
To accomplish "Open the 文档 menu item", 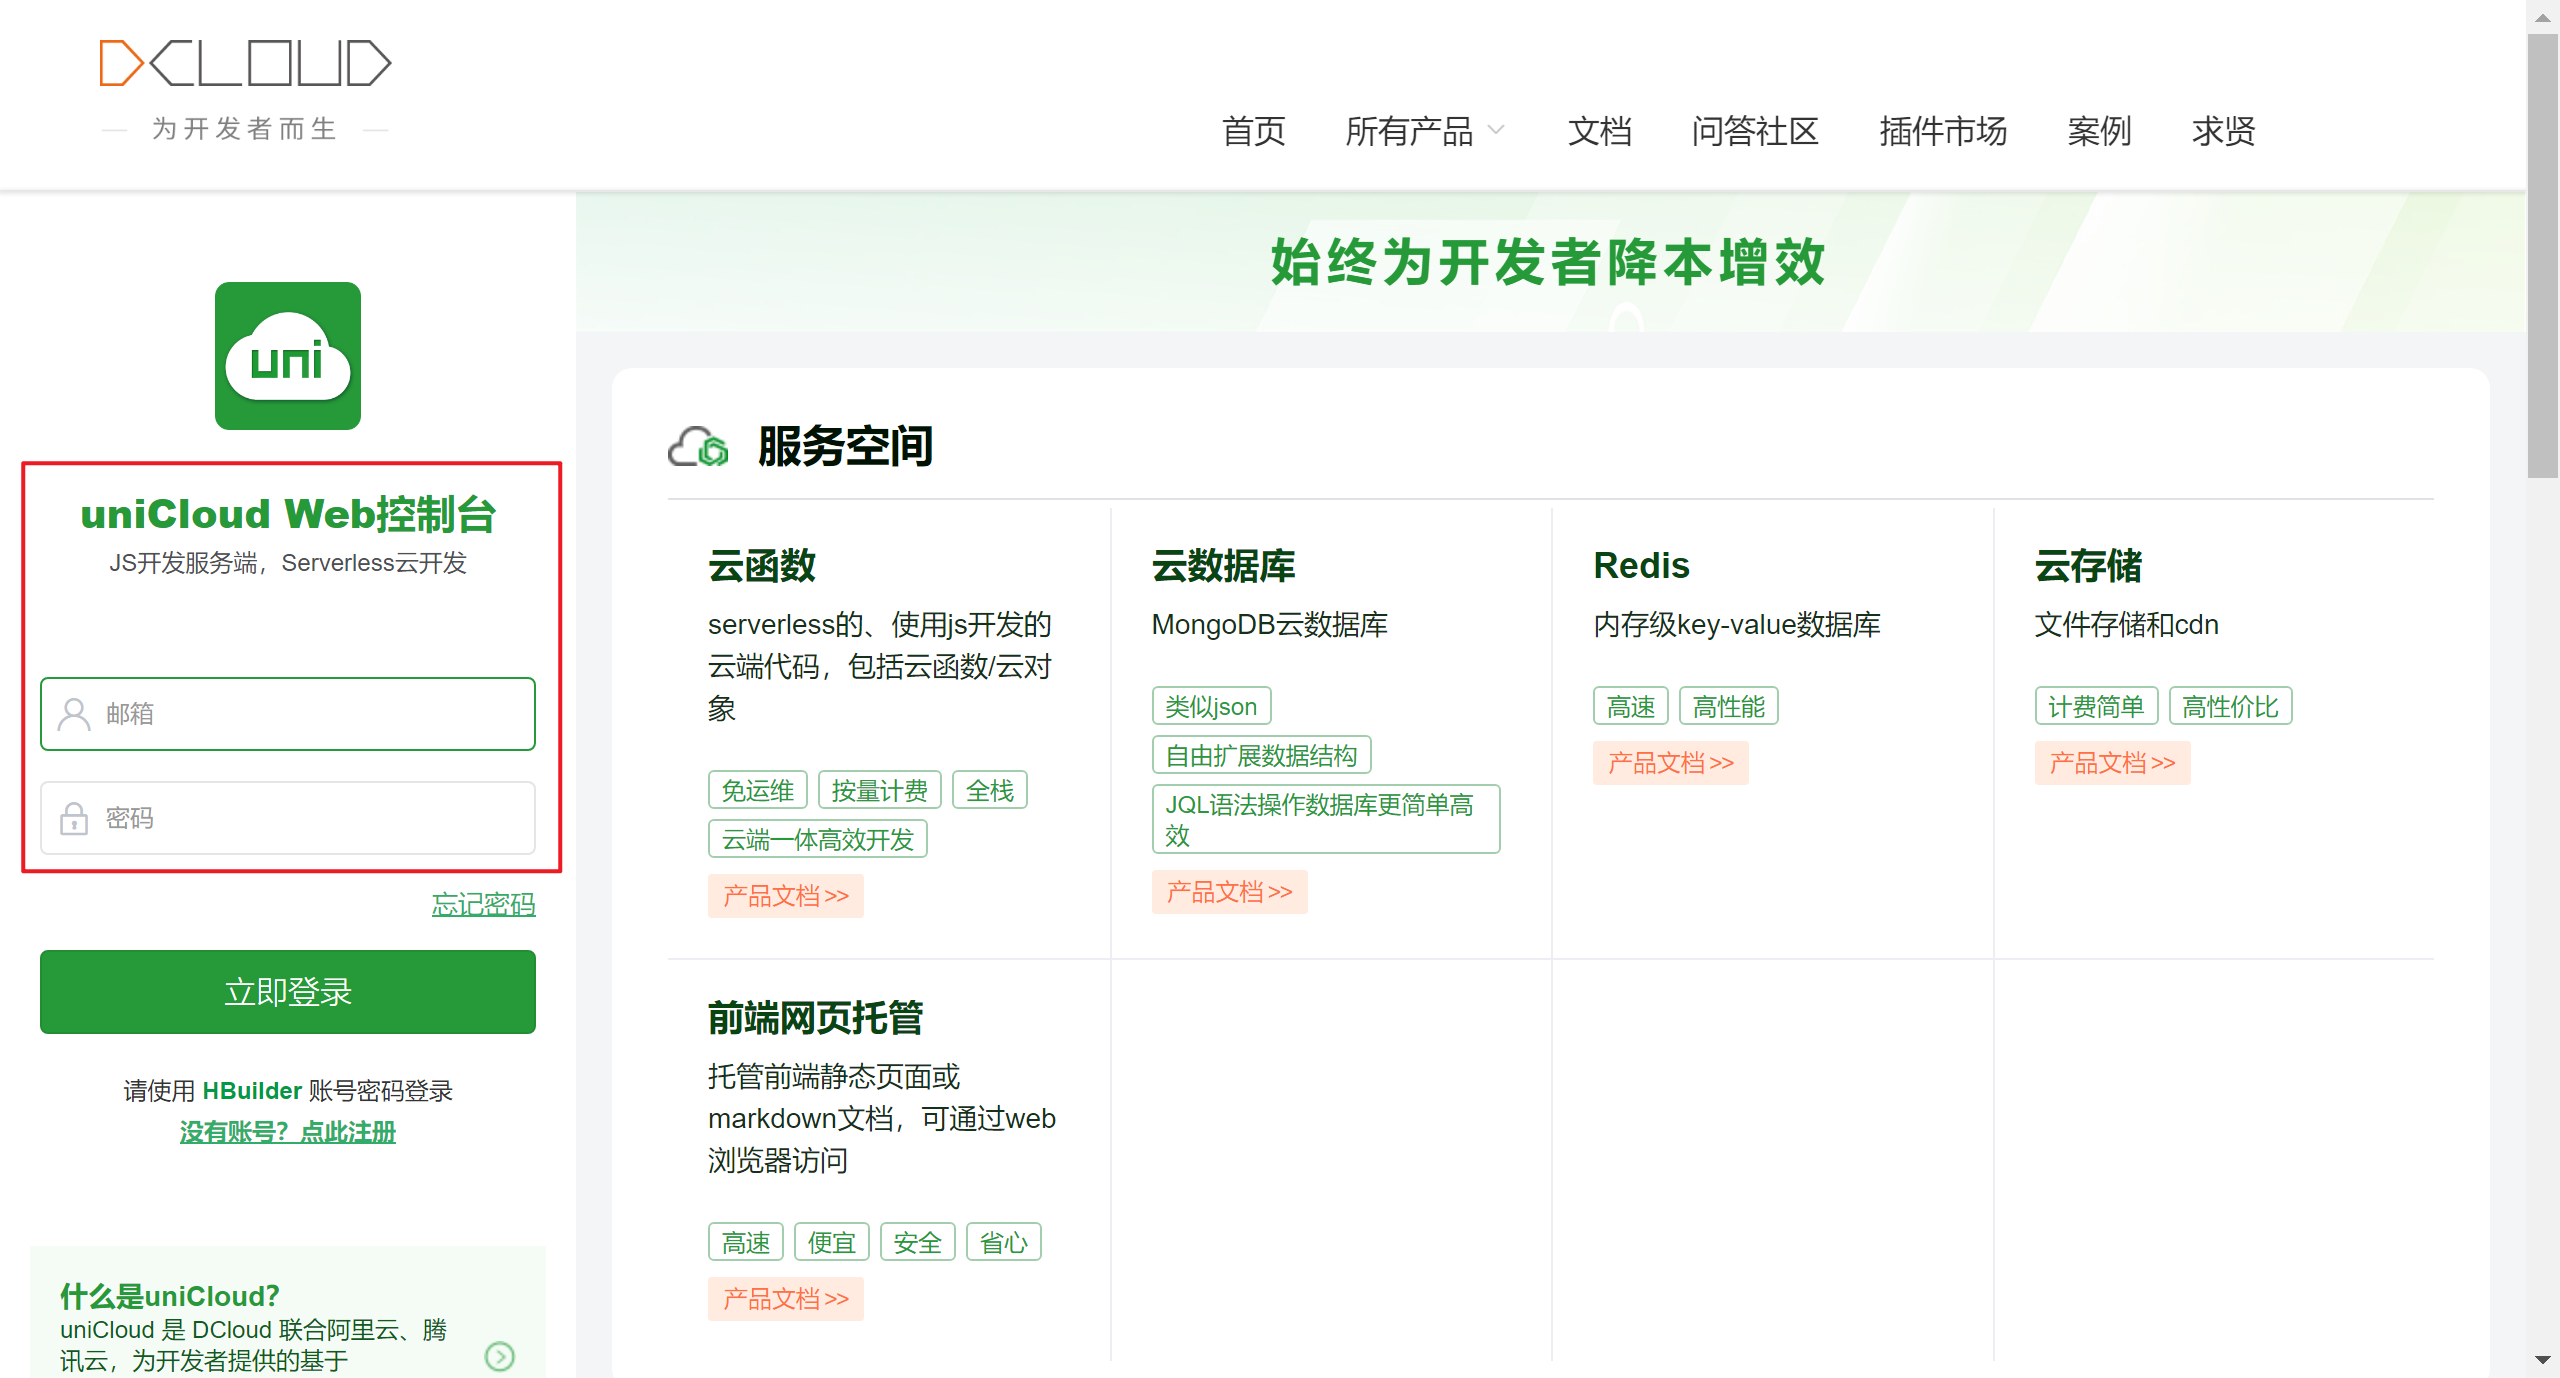I will point(1599,131).
